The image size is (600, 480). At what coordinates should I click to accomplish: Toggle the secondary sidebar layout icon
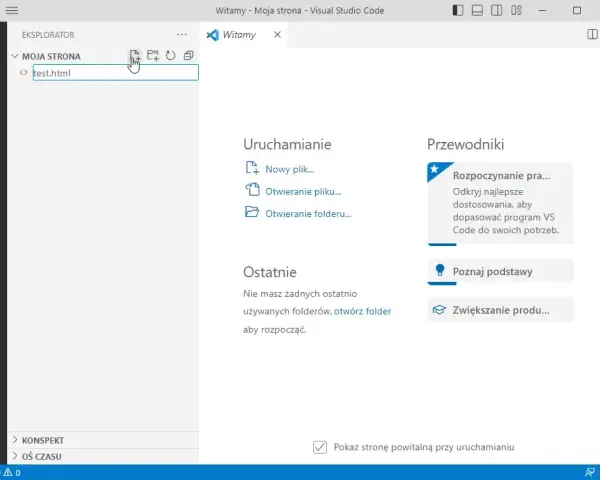pyautogui.click(x=496, y=10)
